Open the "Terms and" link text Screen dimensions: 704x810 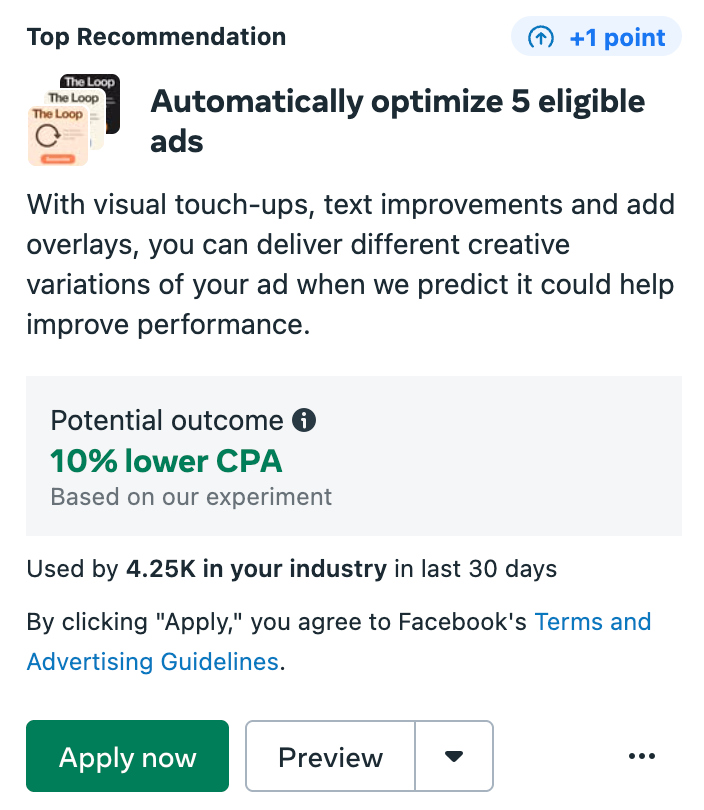(x=593, y=622)
